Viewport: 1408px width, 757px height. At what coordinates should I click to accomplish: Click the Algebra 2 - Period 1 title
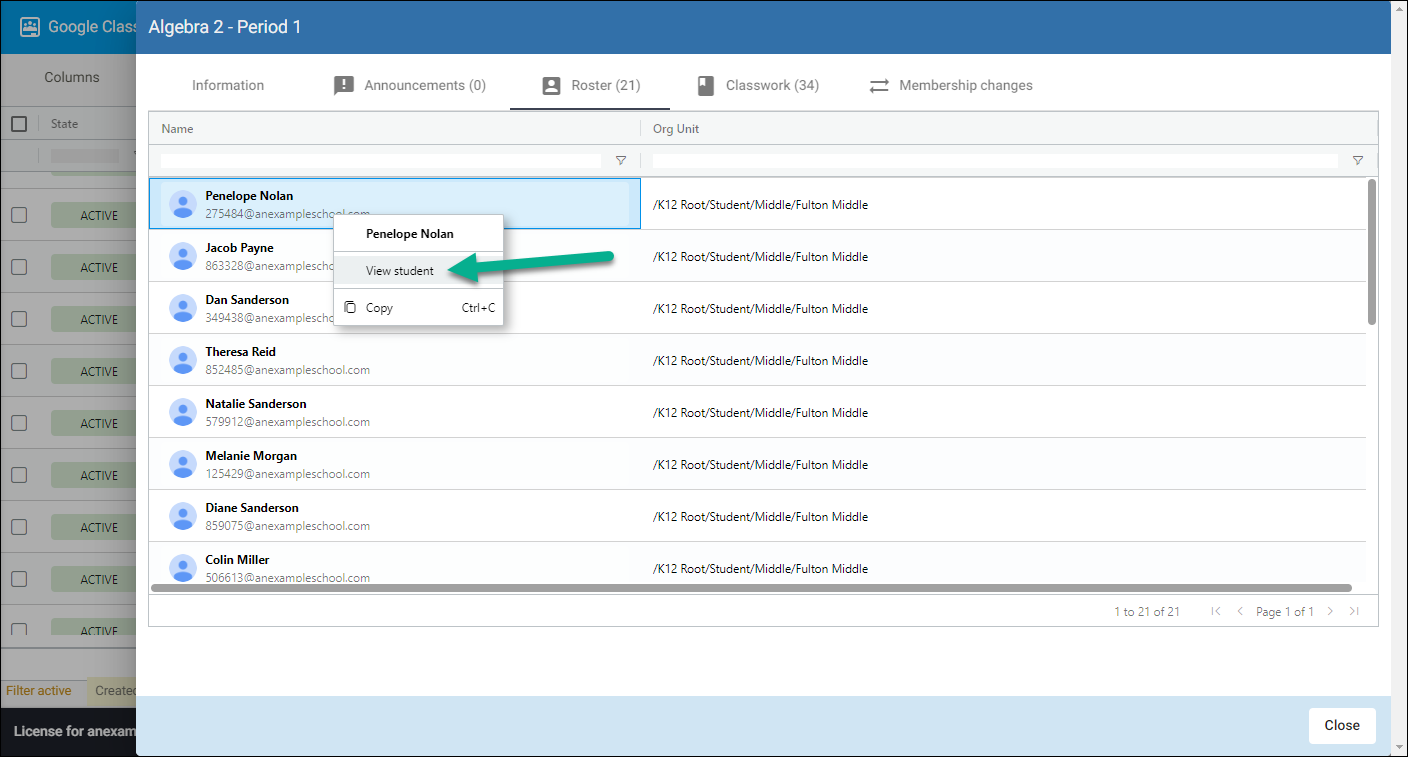coord(225,27)
